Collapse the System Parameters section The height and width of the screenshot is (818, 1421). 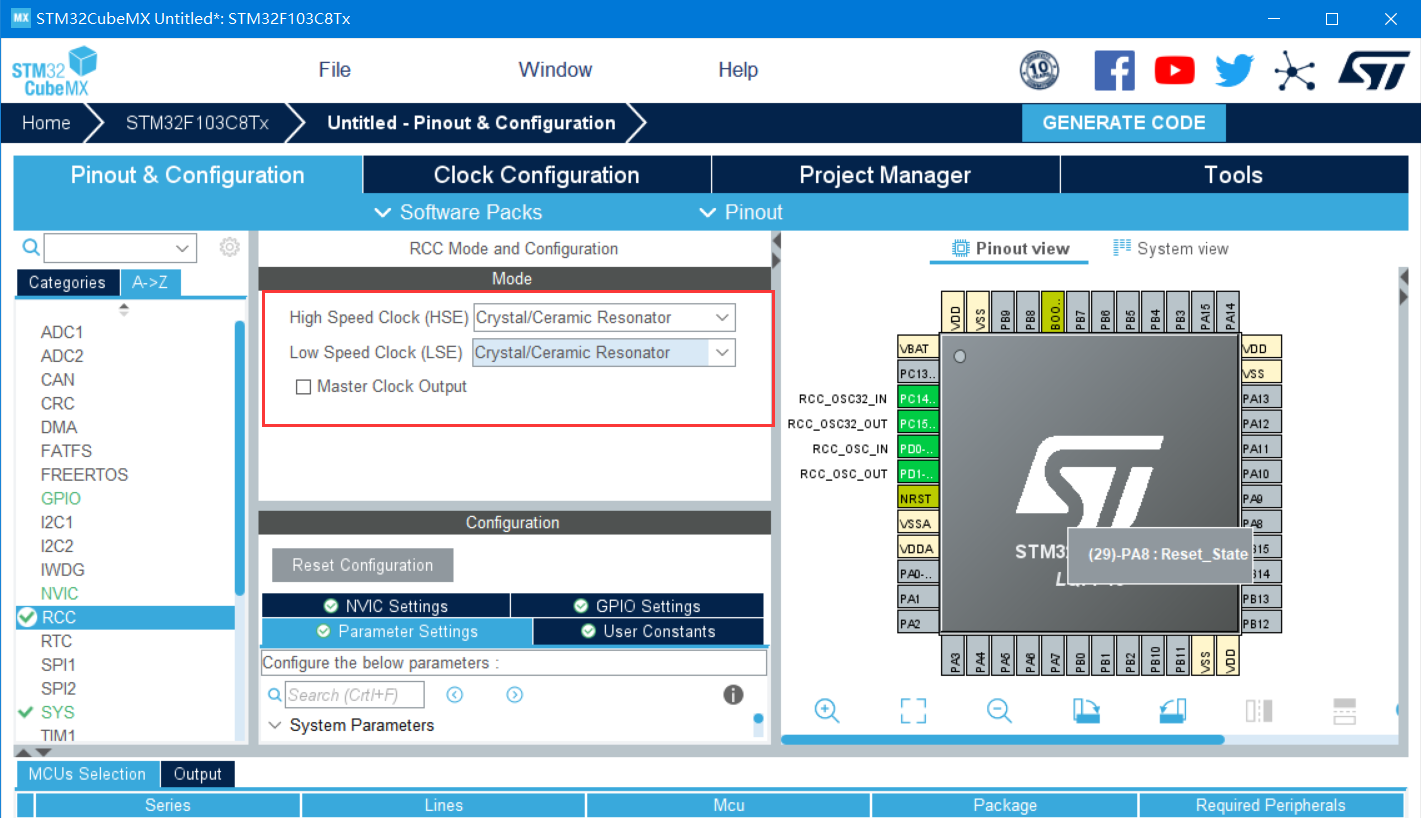tap(276, 725)
